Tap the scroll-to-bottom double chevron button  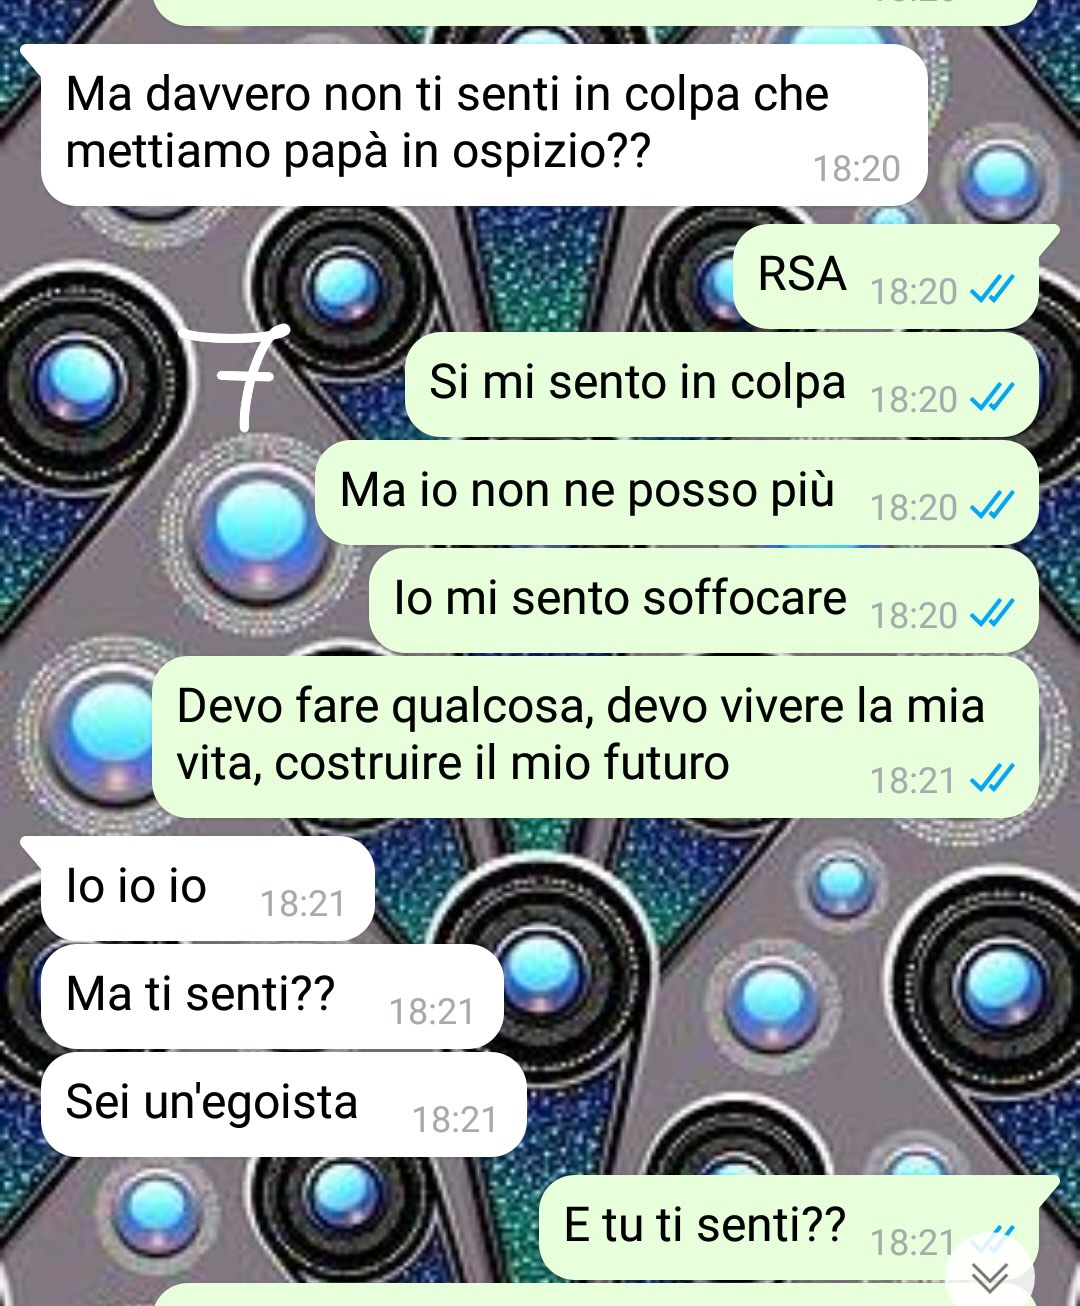990,1277
